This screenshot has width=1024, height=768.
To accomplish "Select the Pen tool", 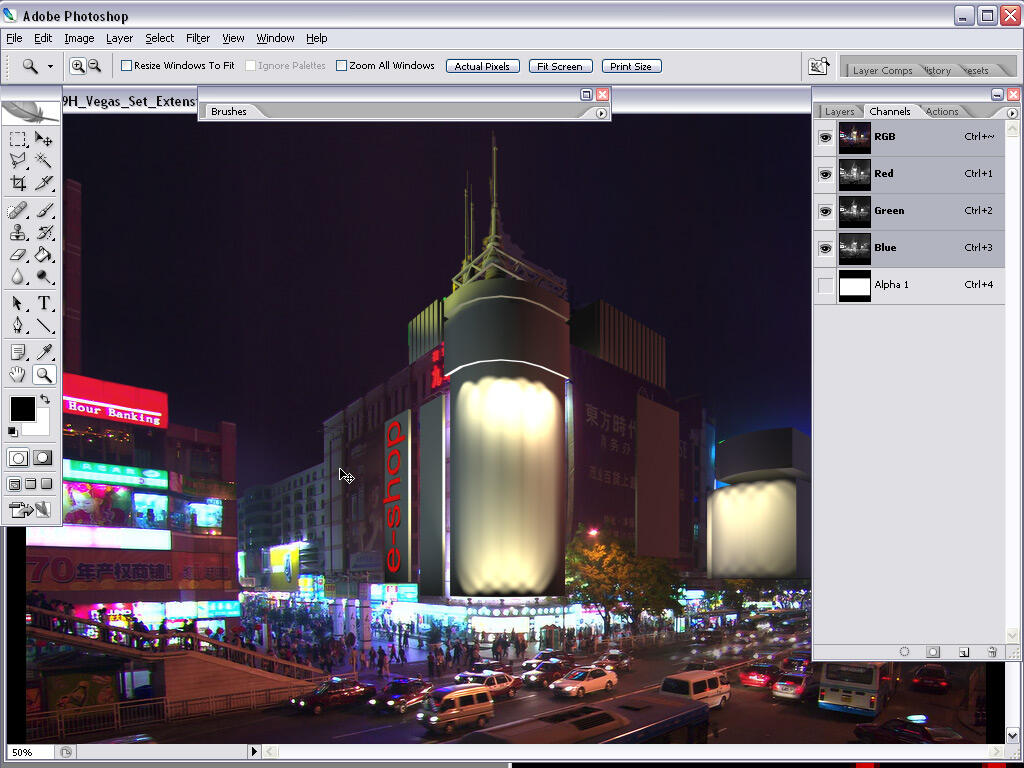I will 18,325.
